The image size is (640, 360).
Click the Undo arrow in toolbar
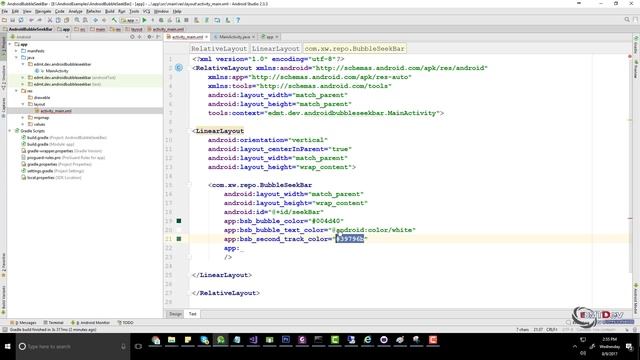click(31, 20)
